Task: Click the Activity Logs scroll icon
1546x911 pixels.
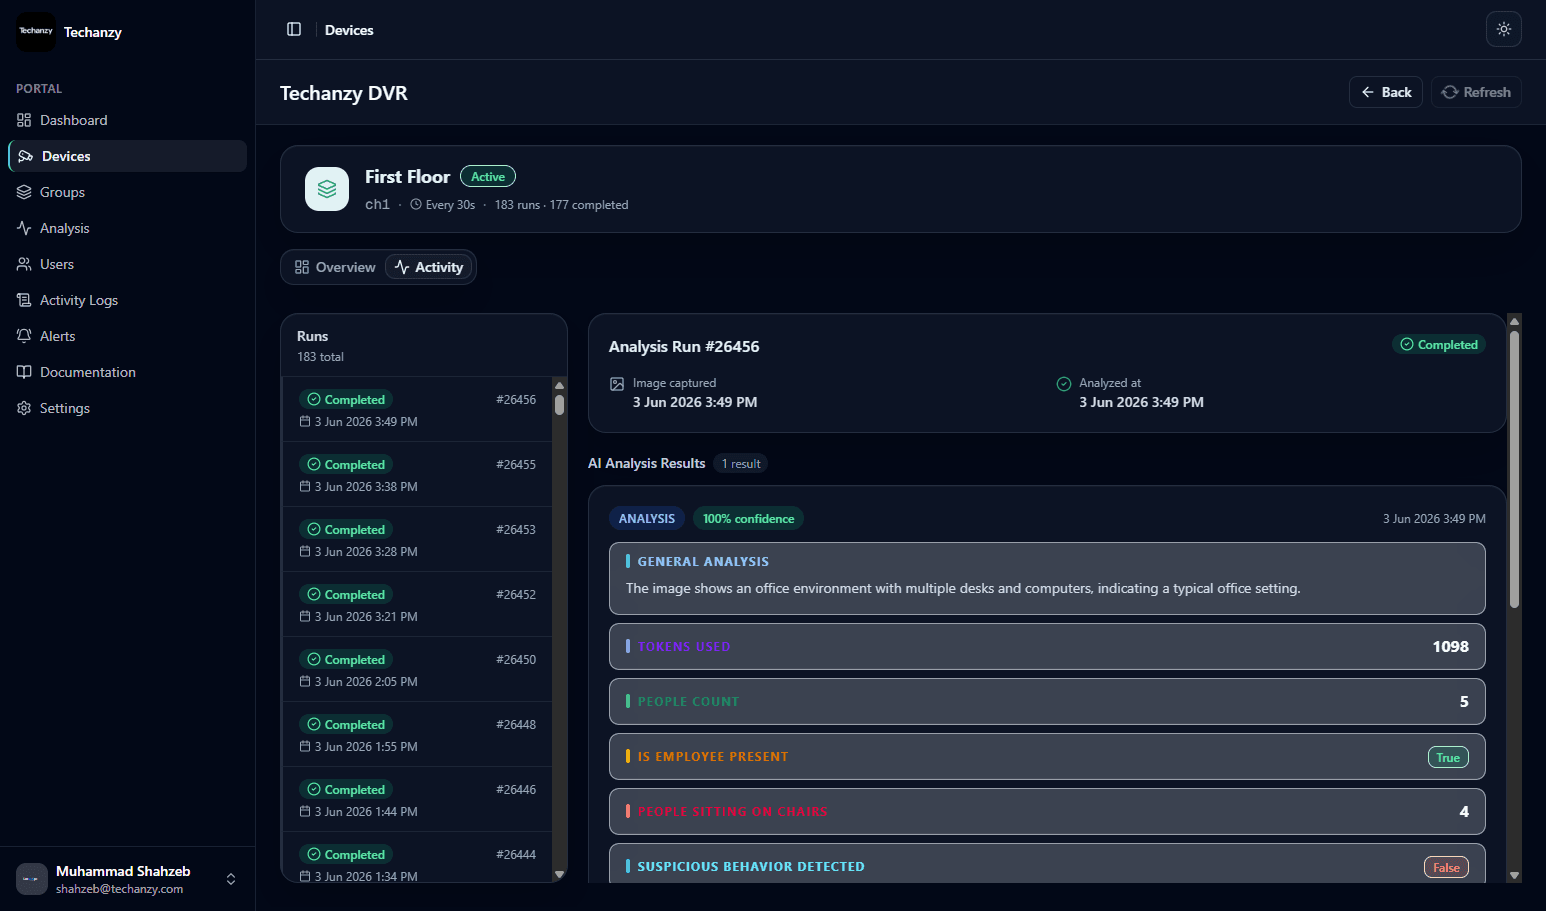Action: click(x=24, y=300)
